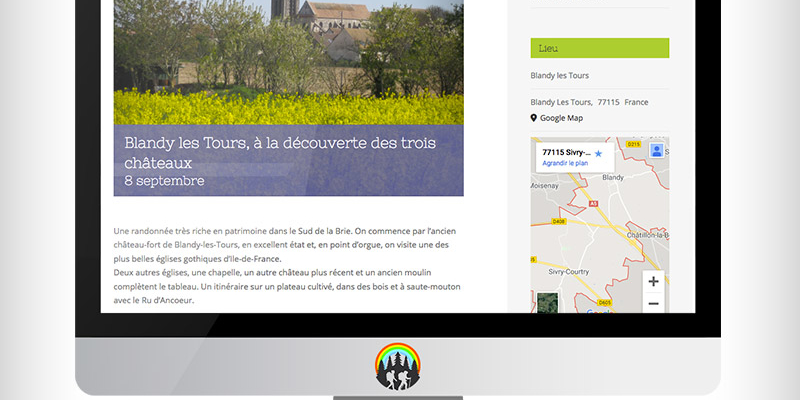Click the Google account avatar on map
This screenshot has width=800, height=400.
(657, 150)
